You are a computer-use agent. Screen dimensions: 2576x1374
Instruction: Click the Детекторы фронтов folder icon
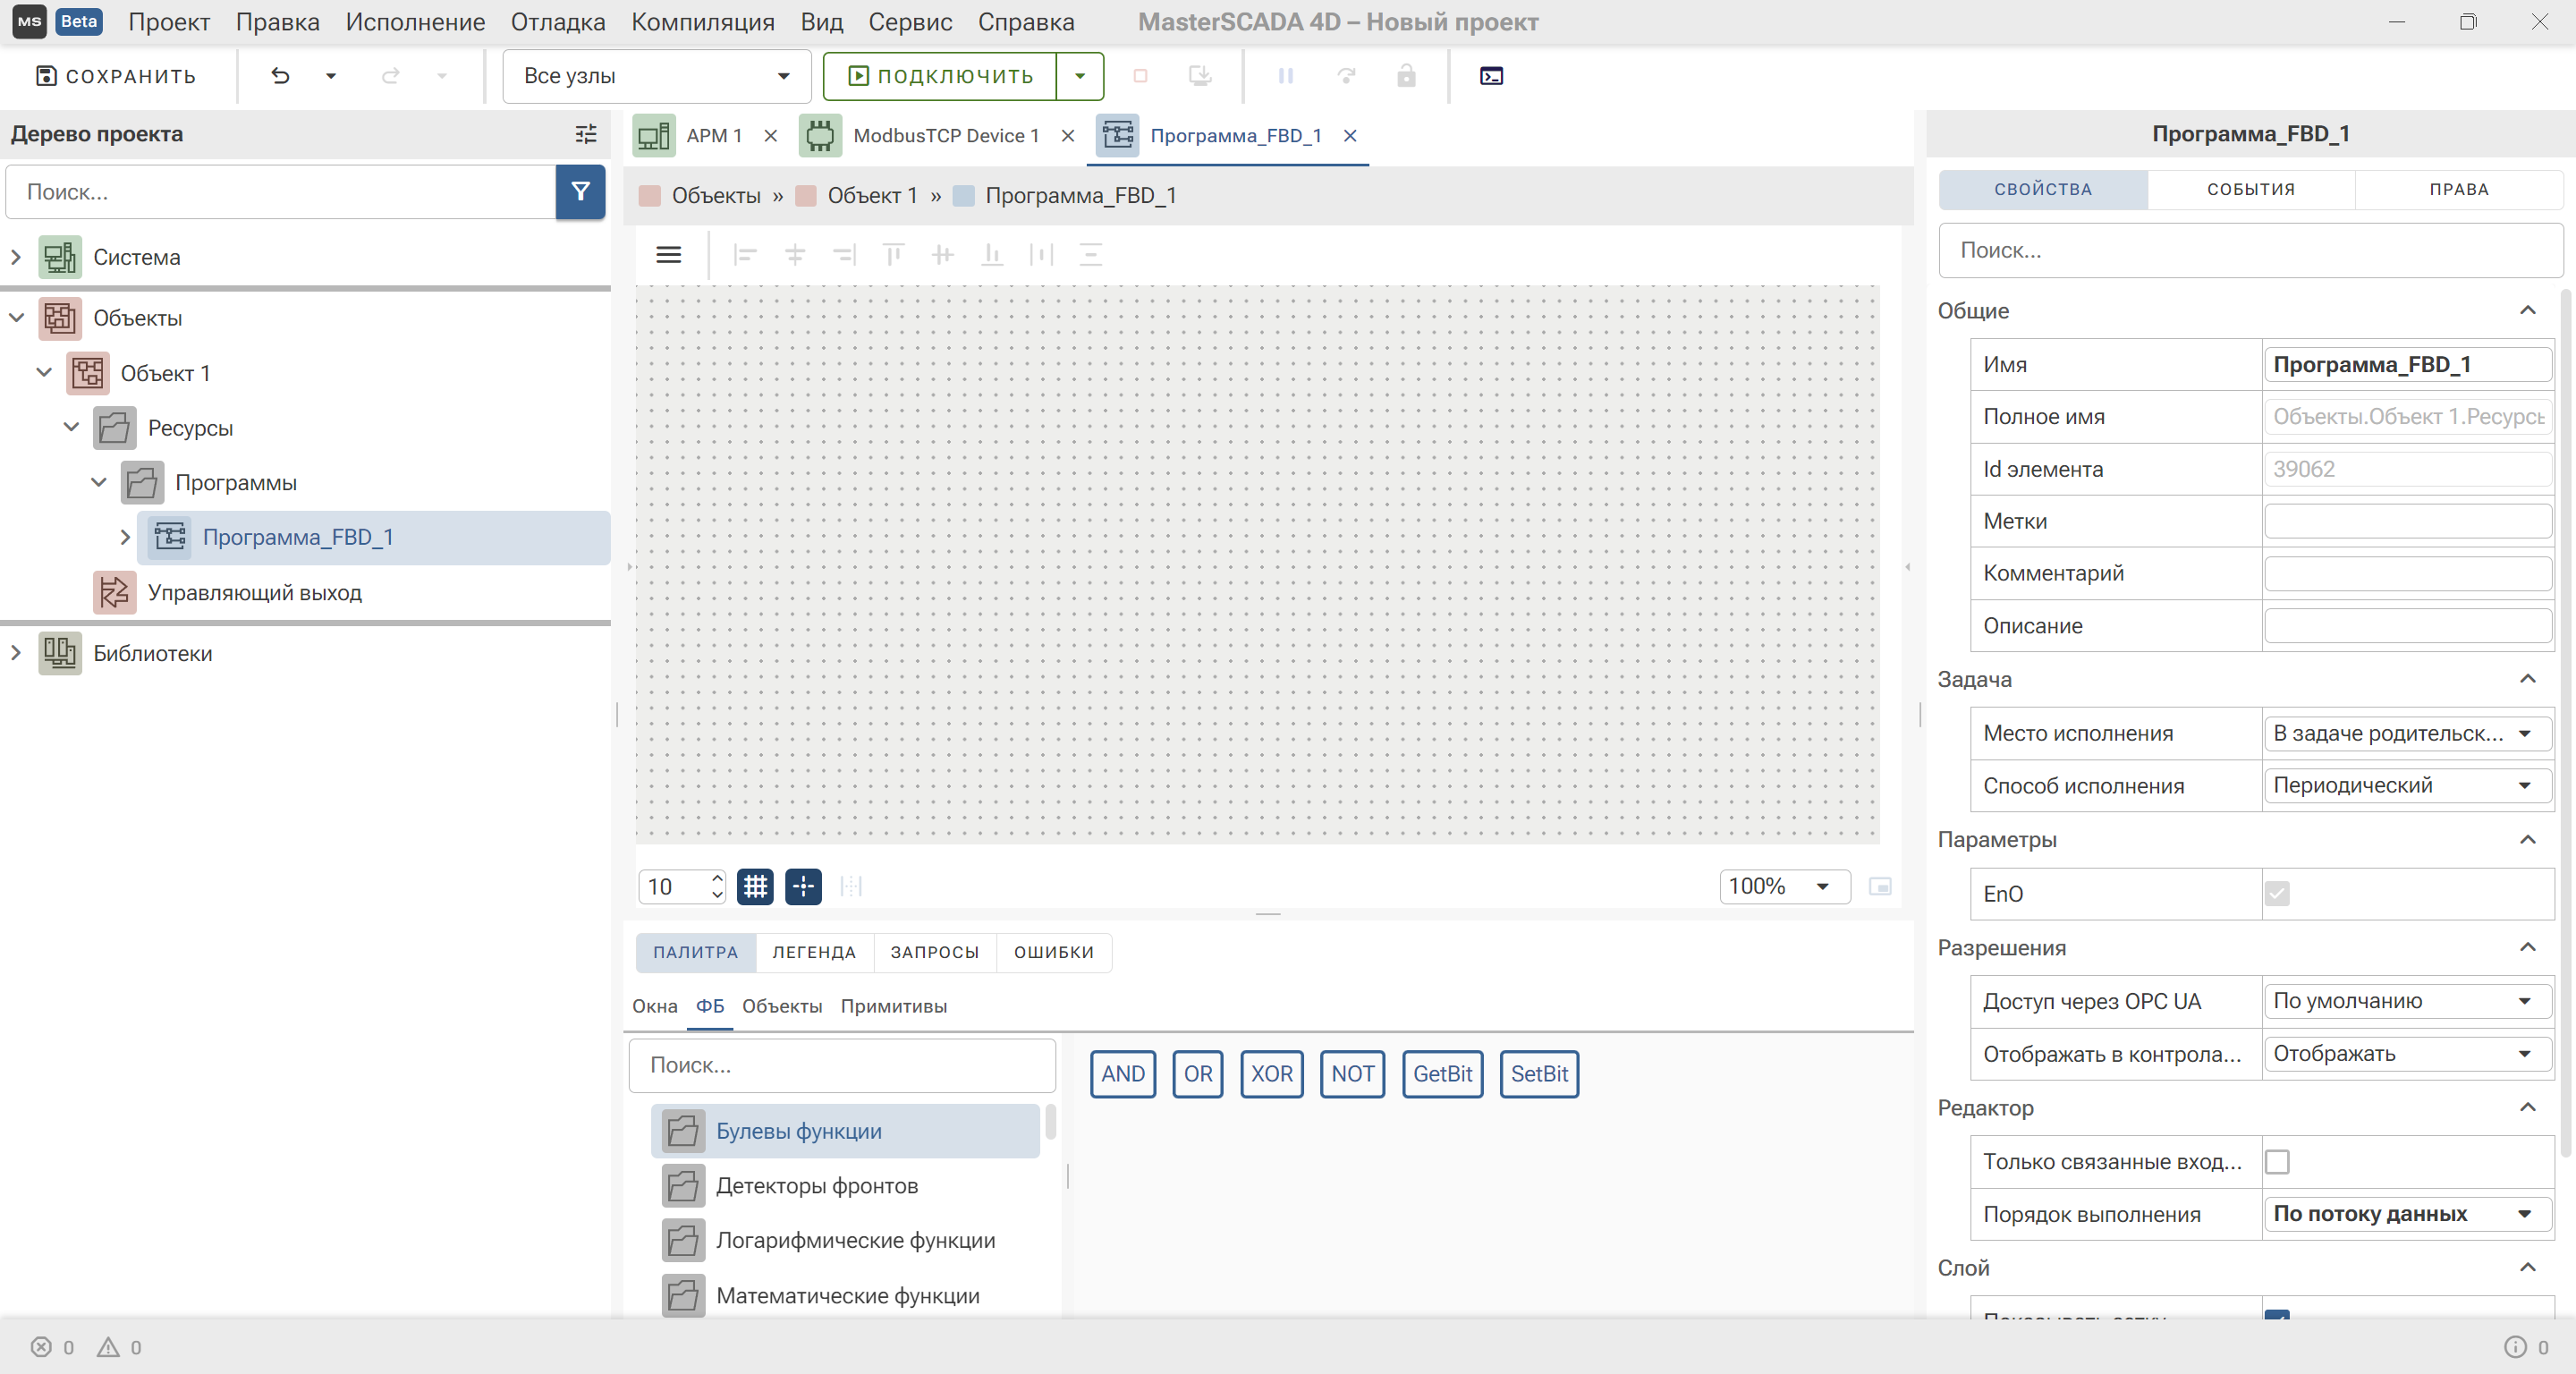pyautogui.click(x=683, y=1186)
